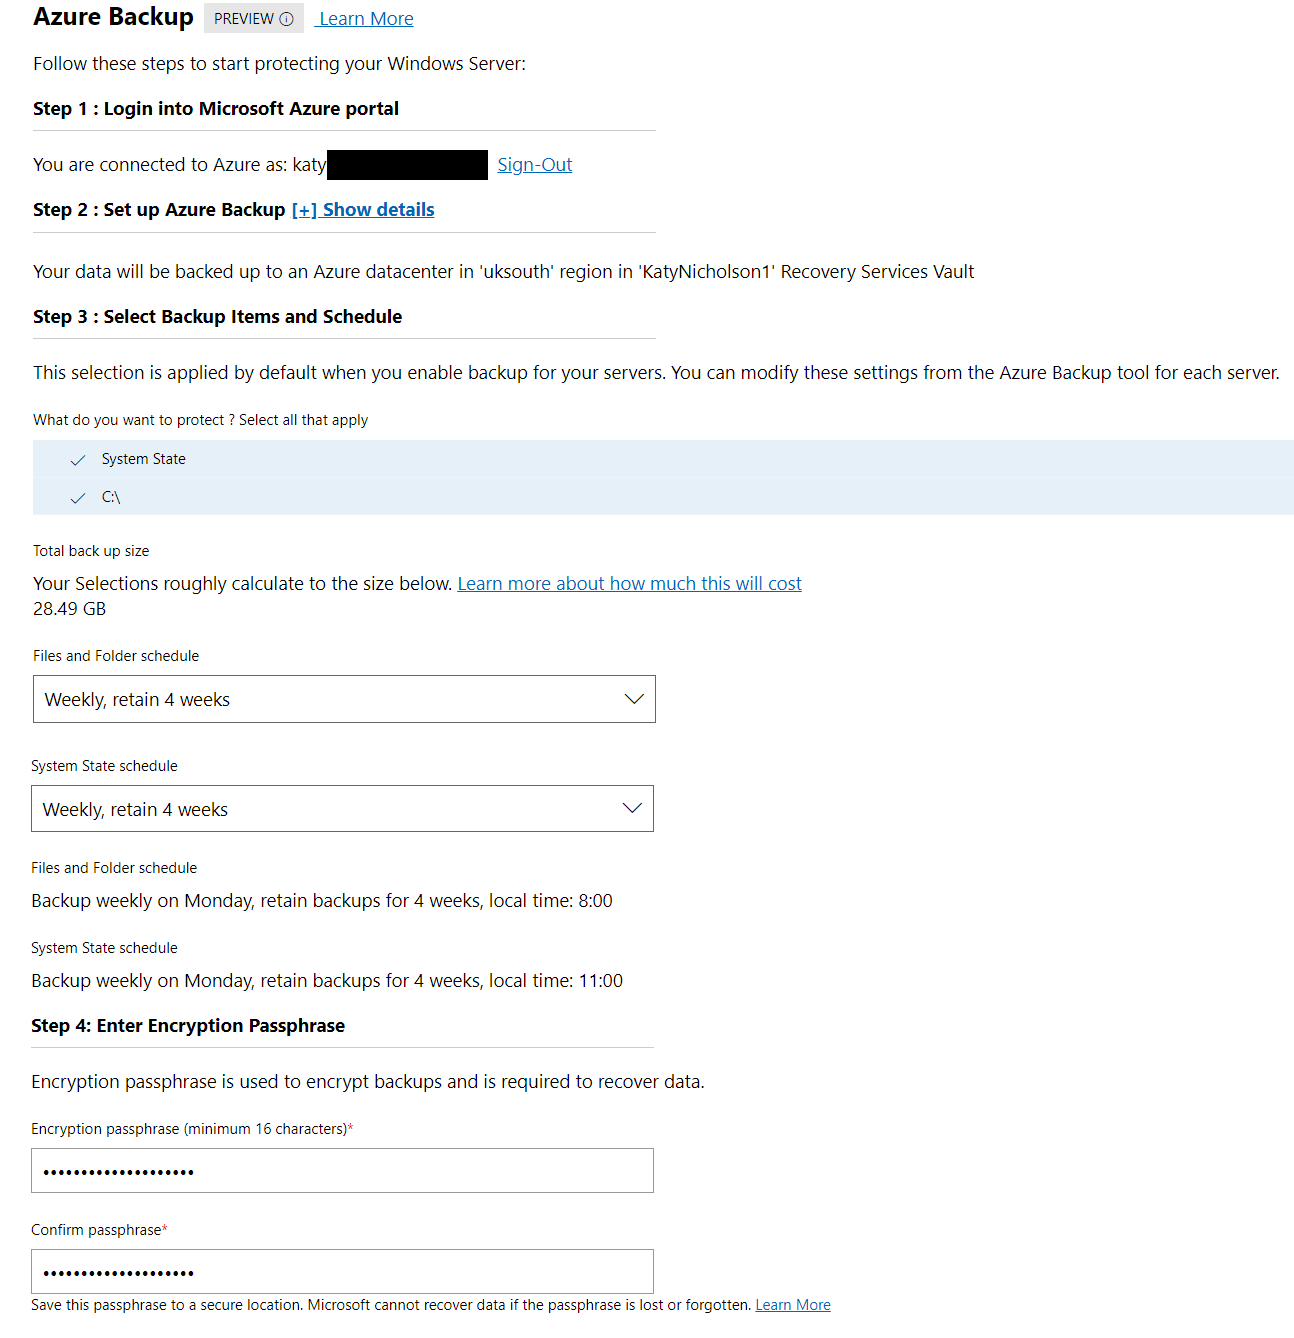Click the Files and Folder schedule chevron arrow
1294x1338 pixels.
[633, 699]
